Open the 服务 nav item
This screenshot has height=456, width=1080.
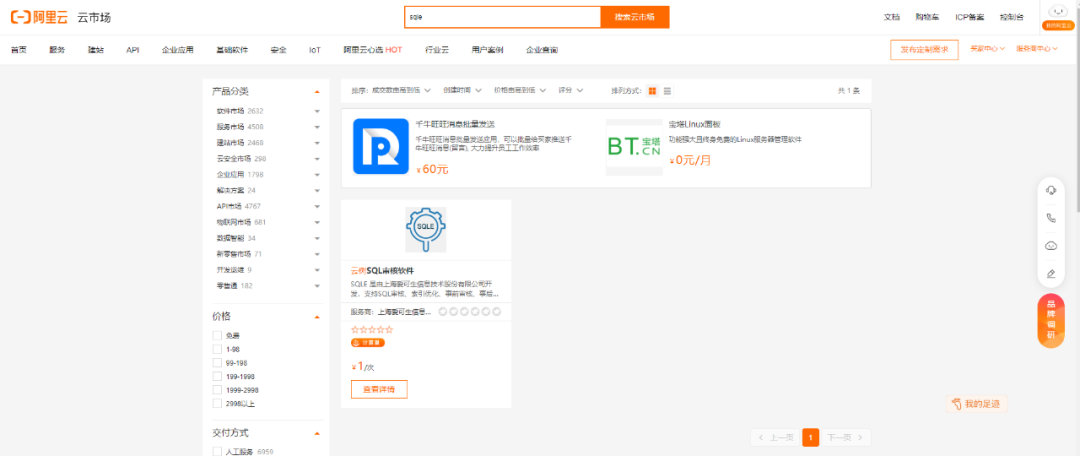(57, 50)
